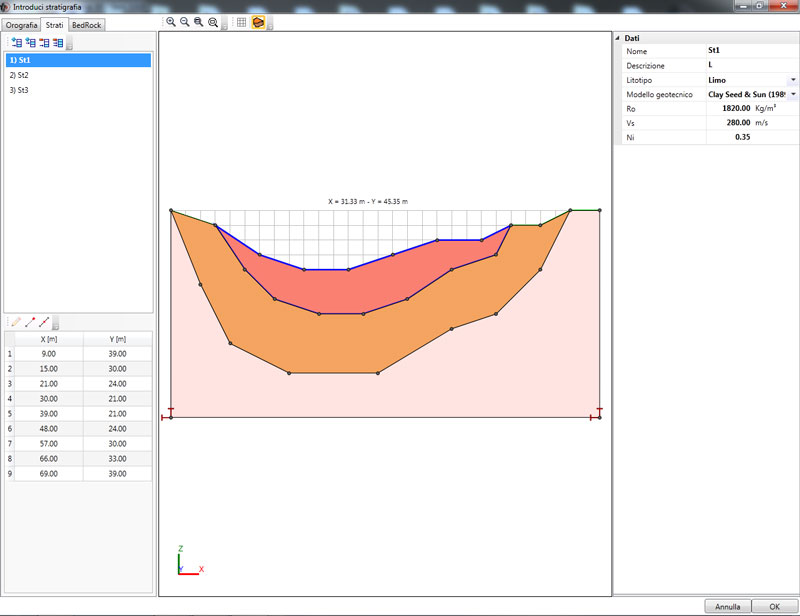Click the Y [m] column header

tap(117, 339)
